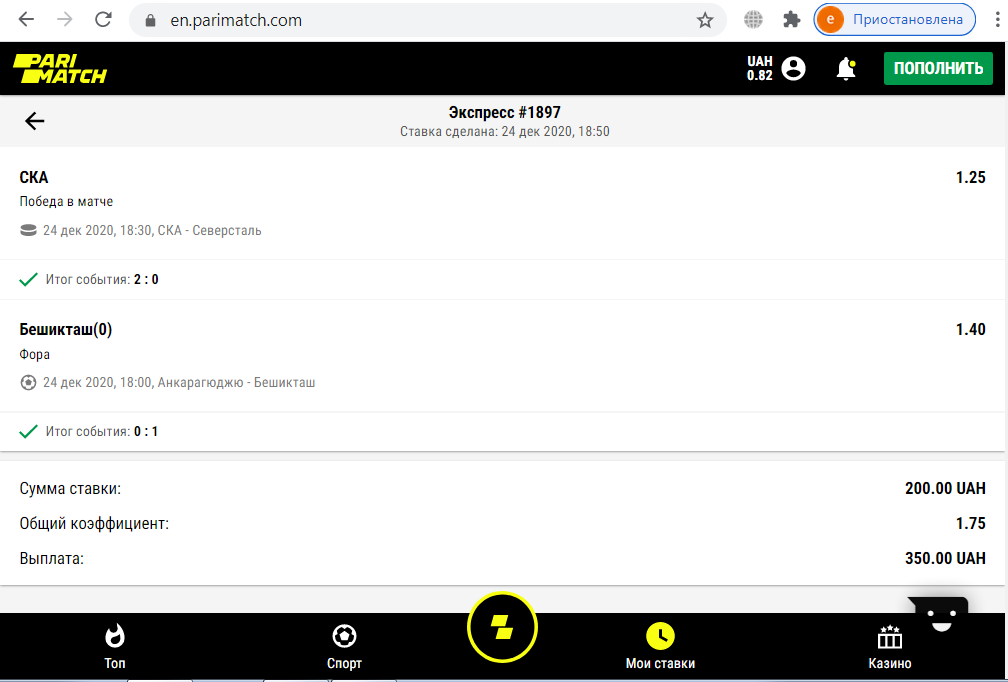
Task: Open the user account icon
Action: pyautogui.click(x=793, y=68)
